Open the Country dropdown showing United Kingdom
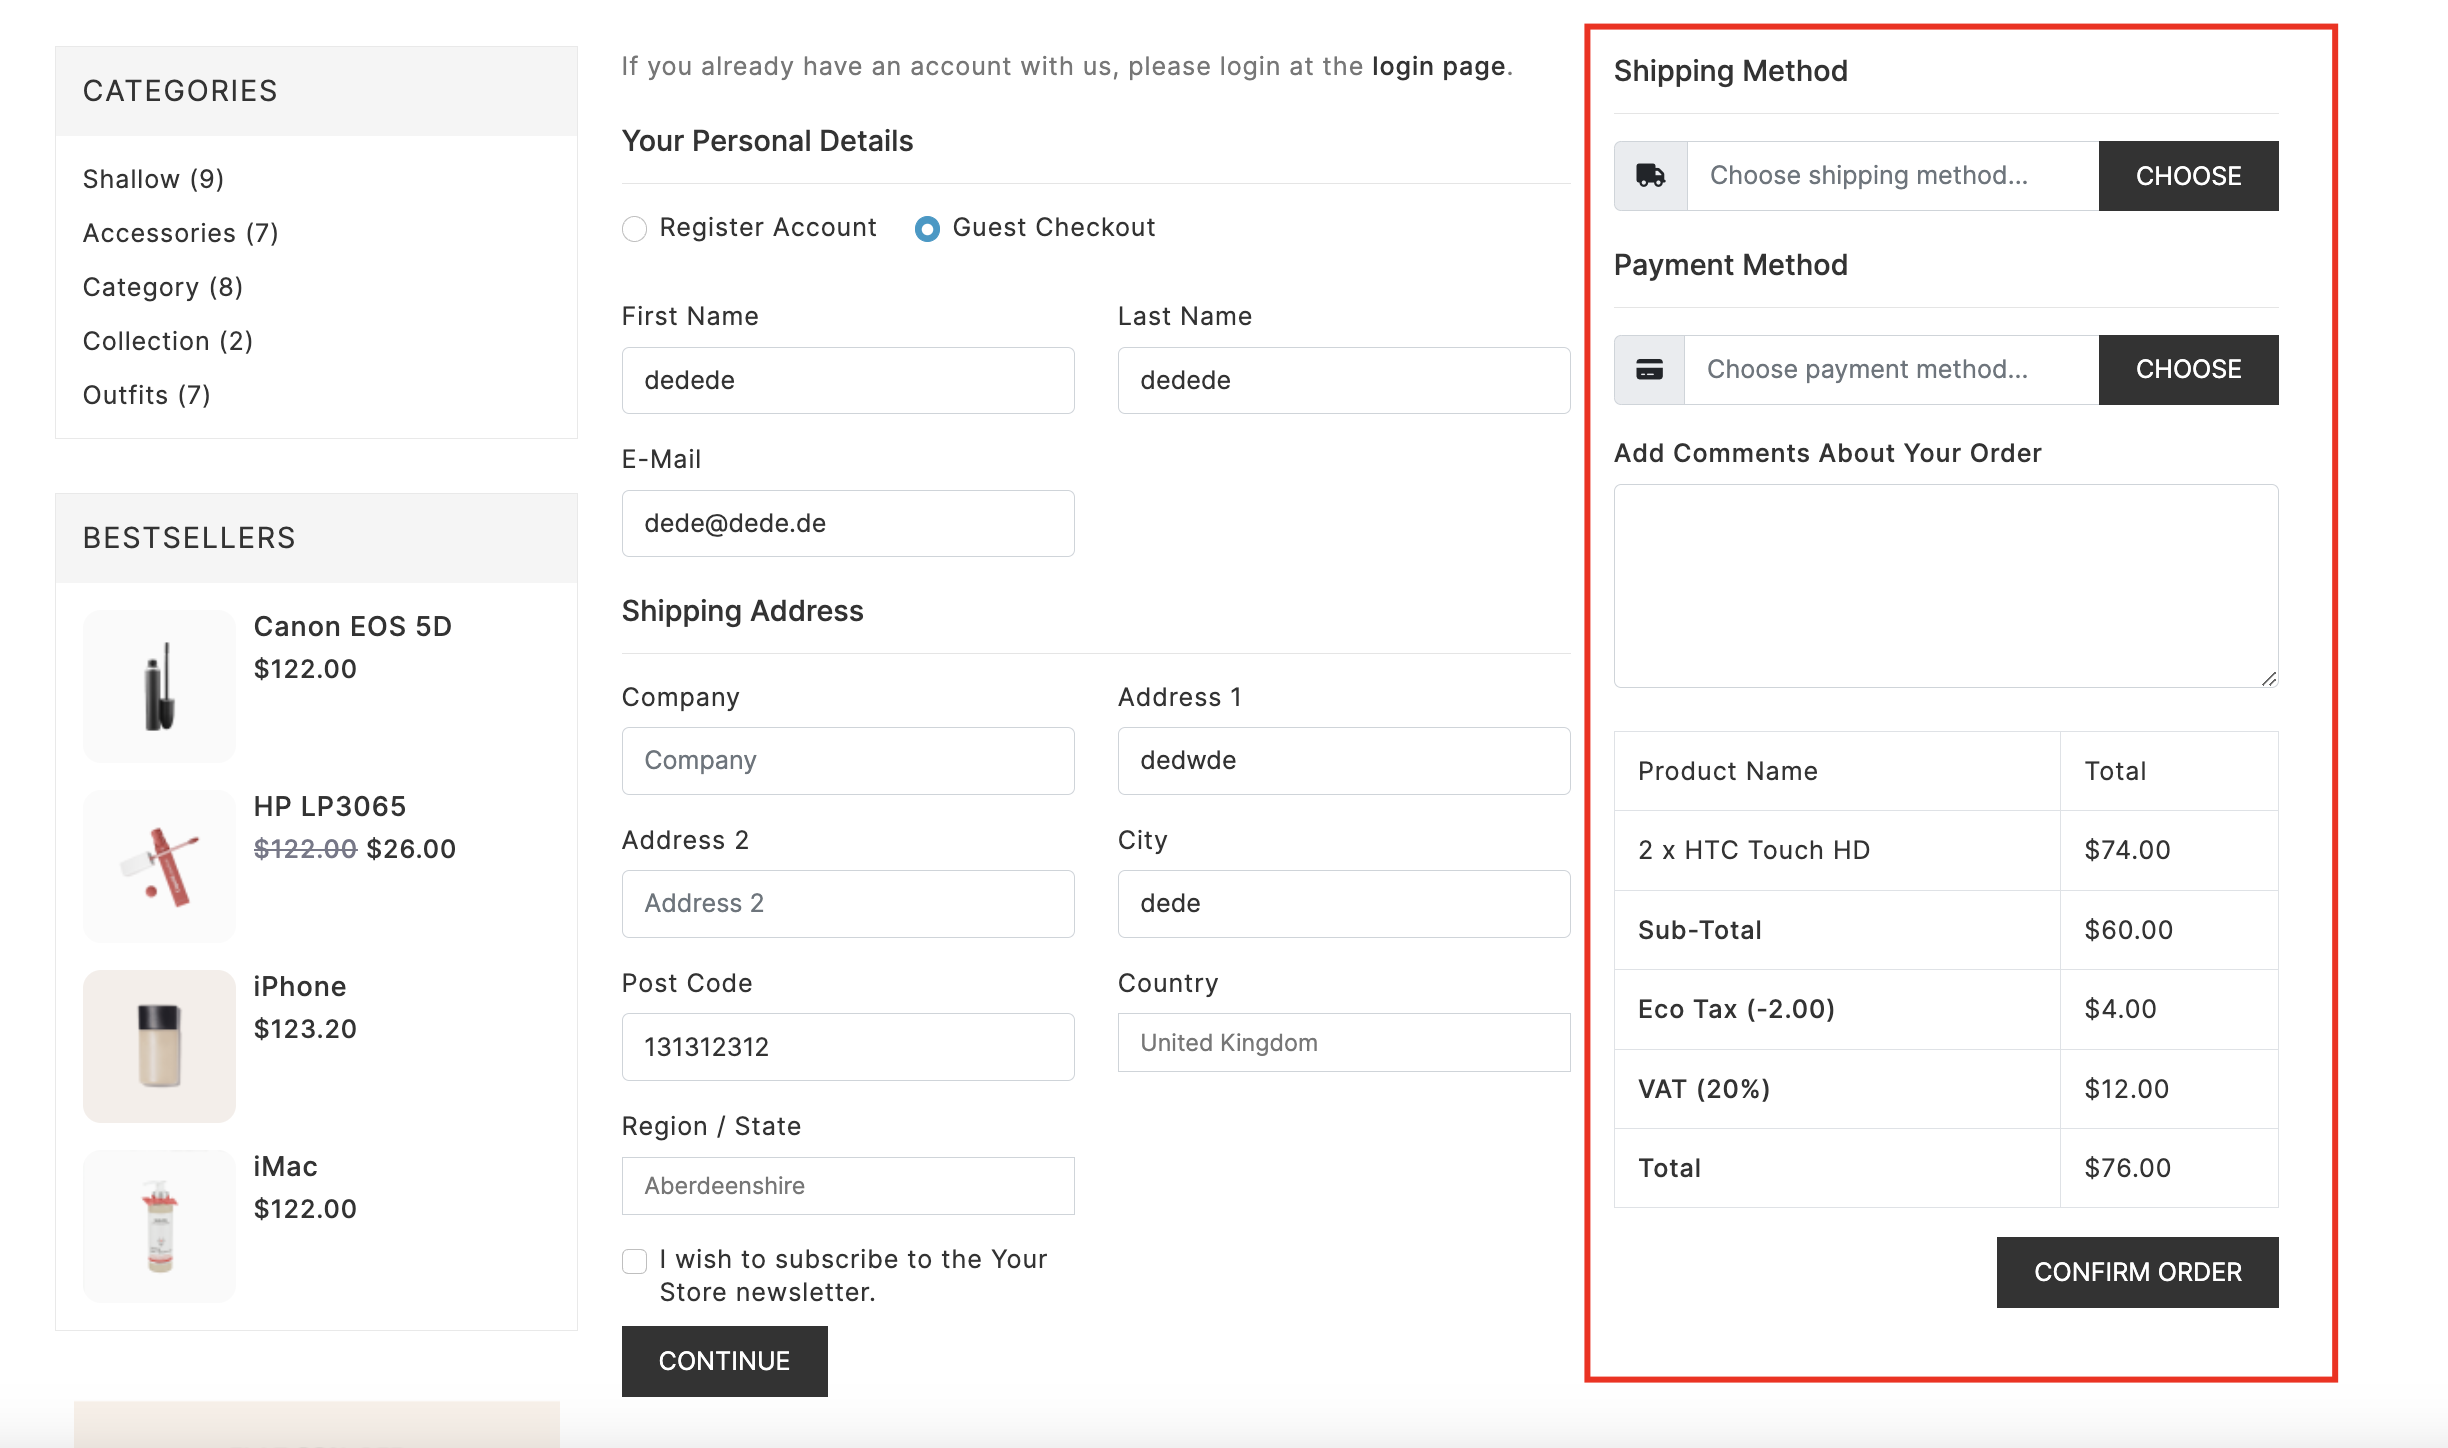The width and height of the screenshot is (2448, 1448). click(1344, 1043)
